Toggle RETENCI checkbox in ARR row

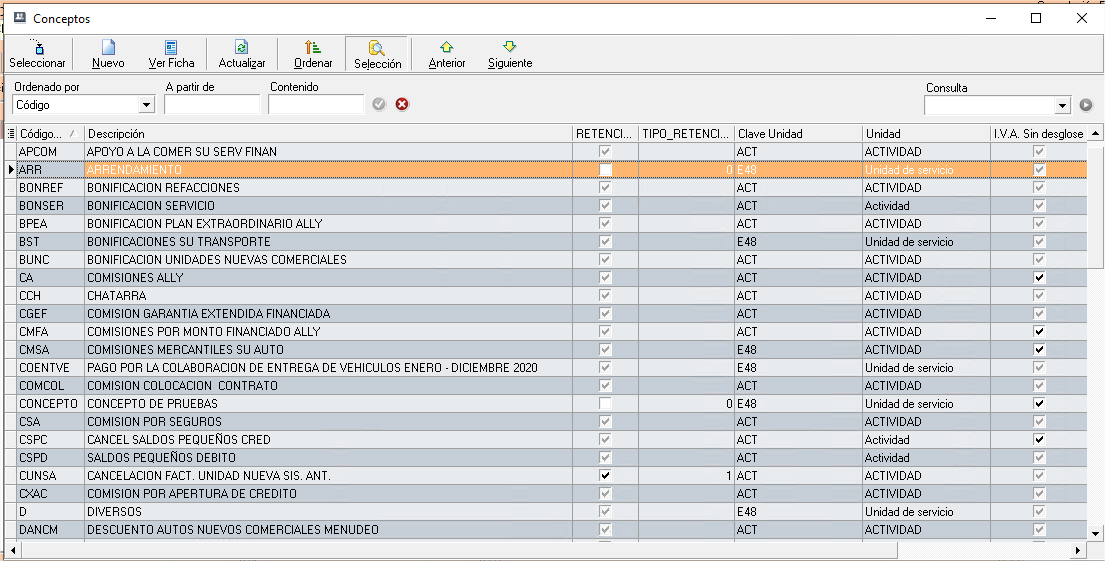tap(605, 169)
